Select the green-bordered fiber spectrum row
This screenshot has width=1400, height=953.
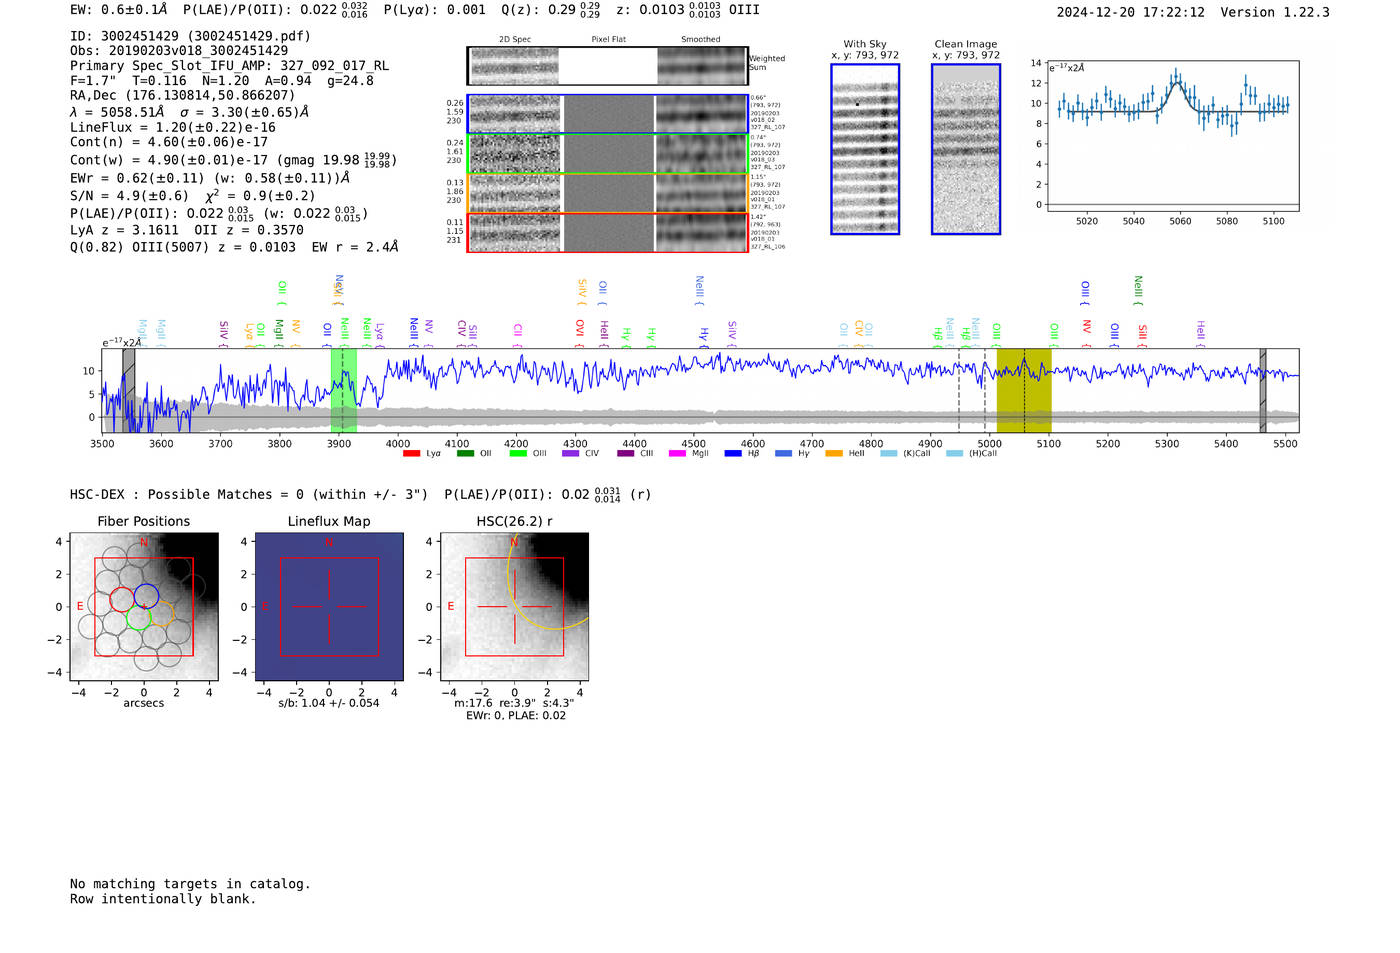click(608, 154)
